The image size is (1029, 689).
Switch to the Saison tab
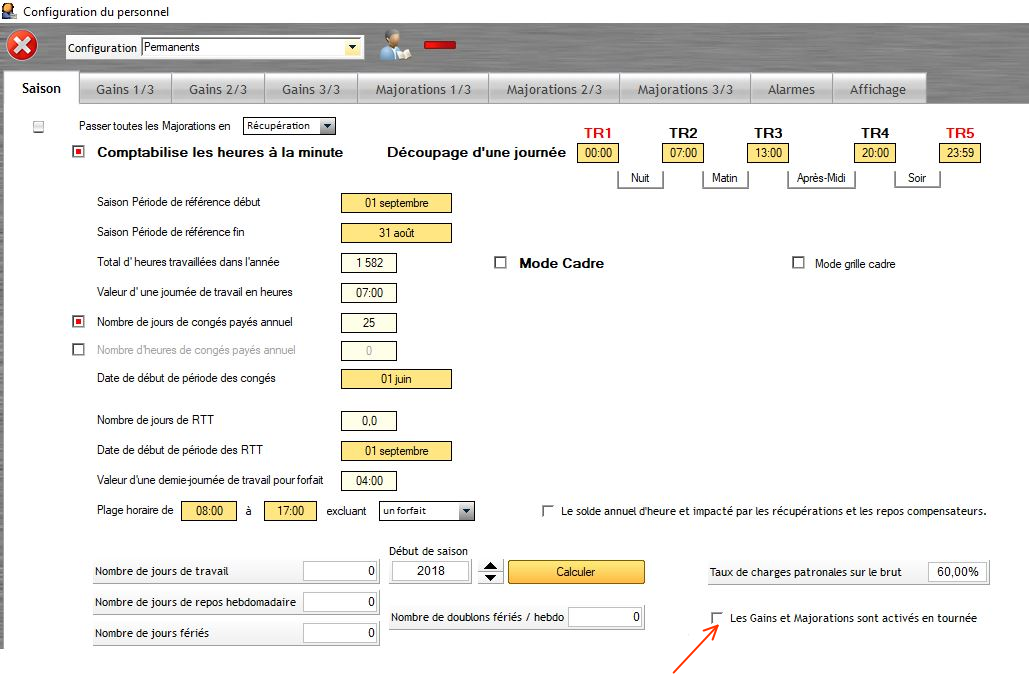click(x=41, y=89)
